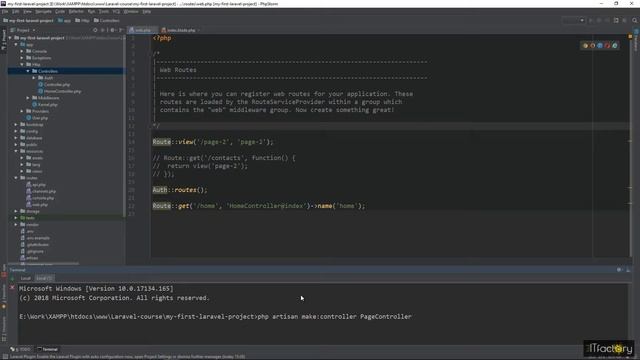Click the scroll-from-source target icon in Project panel
640x360 pixels.
pyautogui.click(x=95, y=30)
